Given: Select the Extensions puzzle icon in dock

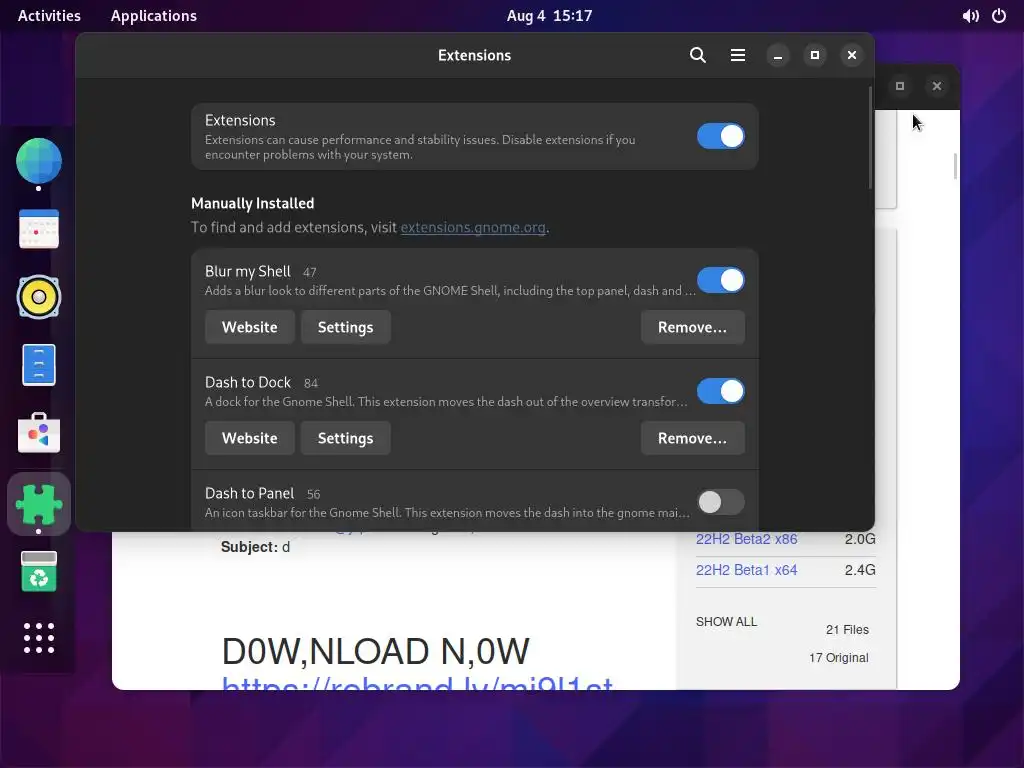Looking at the screenshot, I should (39, 504).
